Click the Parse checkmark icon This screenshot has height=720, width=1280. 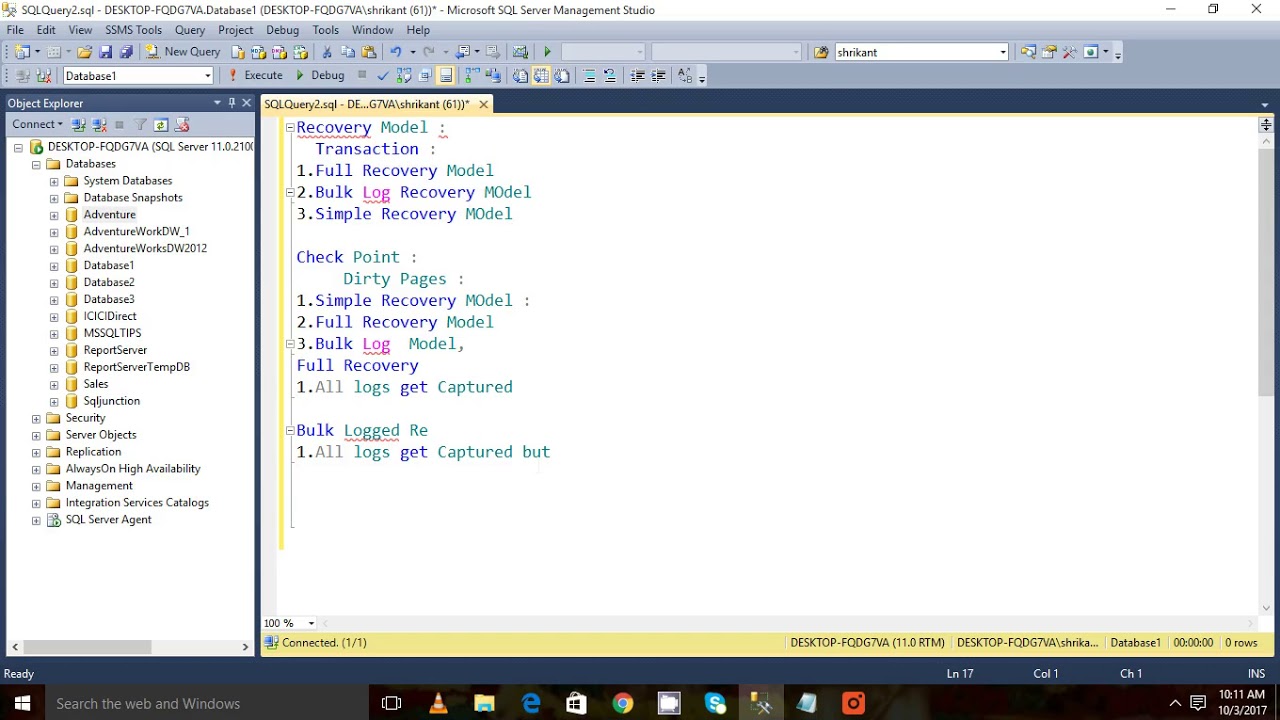[x=383, y=75]
